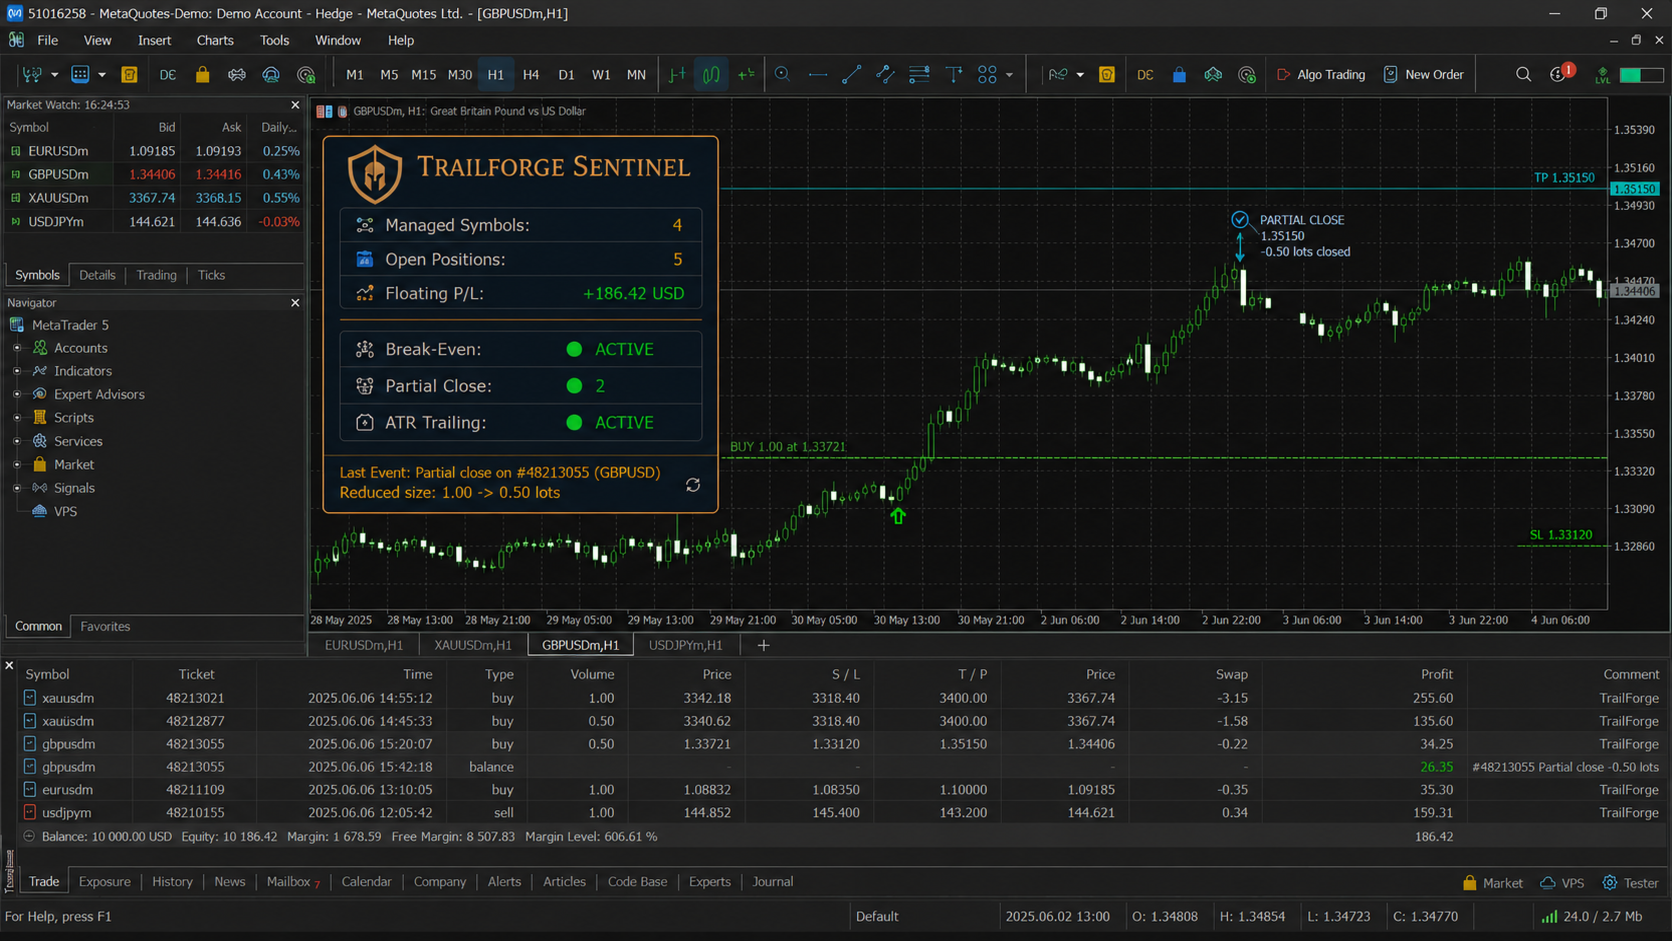Click the Volume column header
This screenshot has height=941, width=1672.
592,675
